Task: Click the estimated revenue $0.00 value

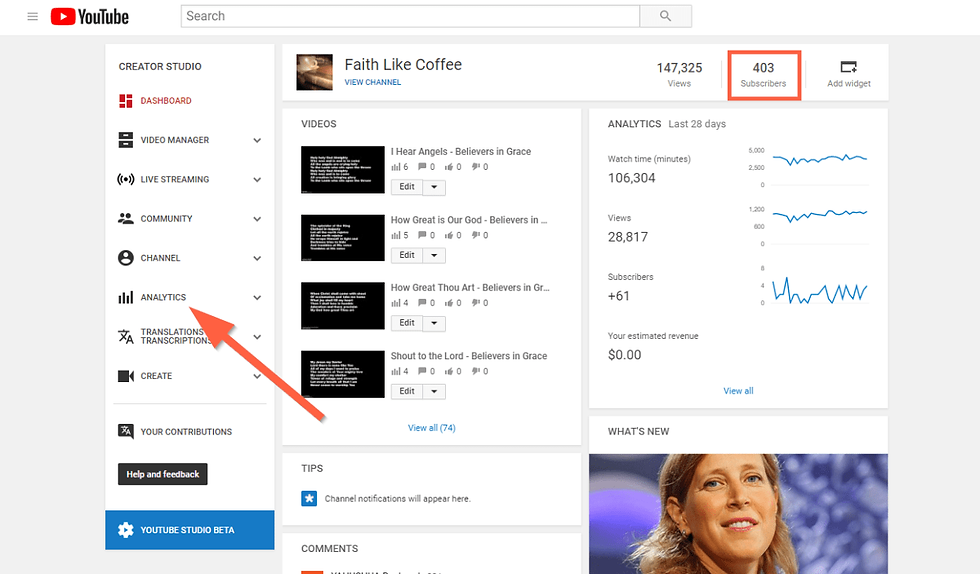Action: pos(624,355)
